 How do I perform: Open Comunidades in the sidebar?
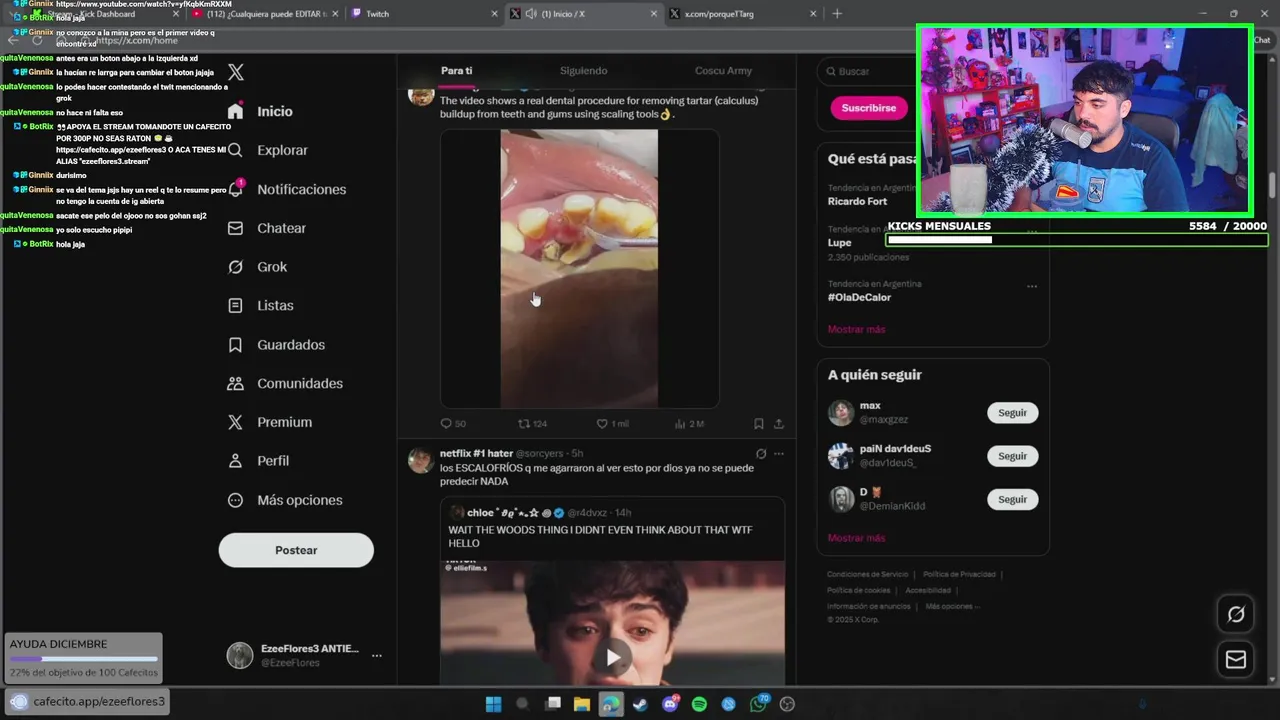click(285, 383)
